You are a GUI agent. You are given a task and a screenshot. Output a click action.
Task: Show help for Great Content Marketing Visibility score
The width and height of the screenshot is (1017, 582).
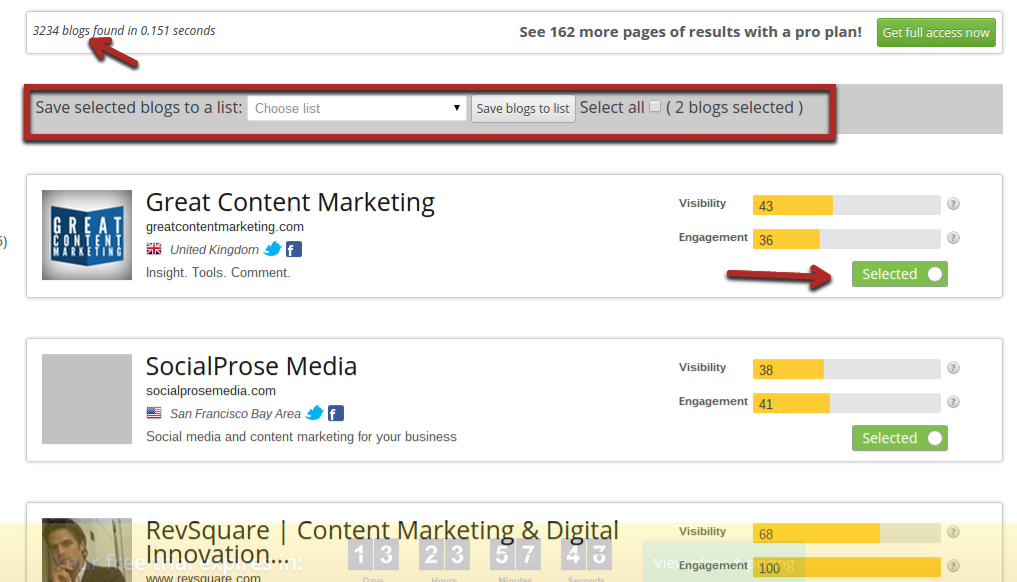[x=953, y=204]
